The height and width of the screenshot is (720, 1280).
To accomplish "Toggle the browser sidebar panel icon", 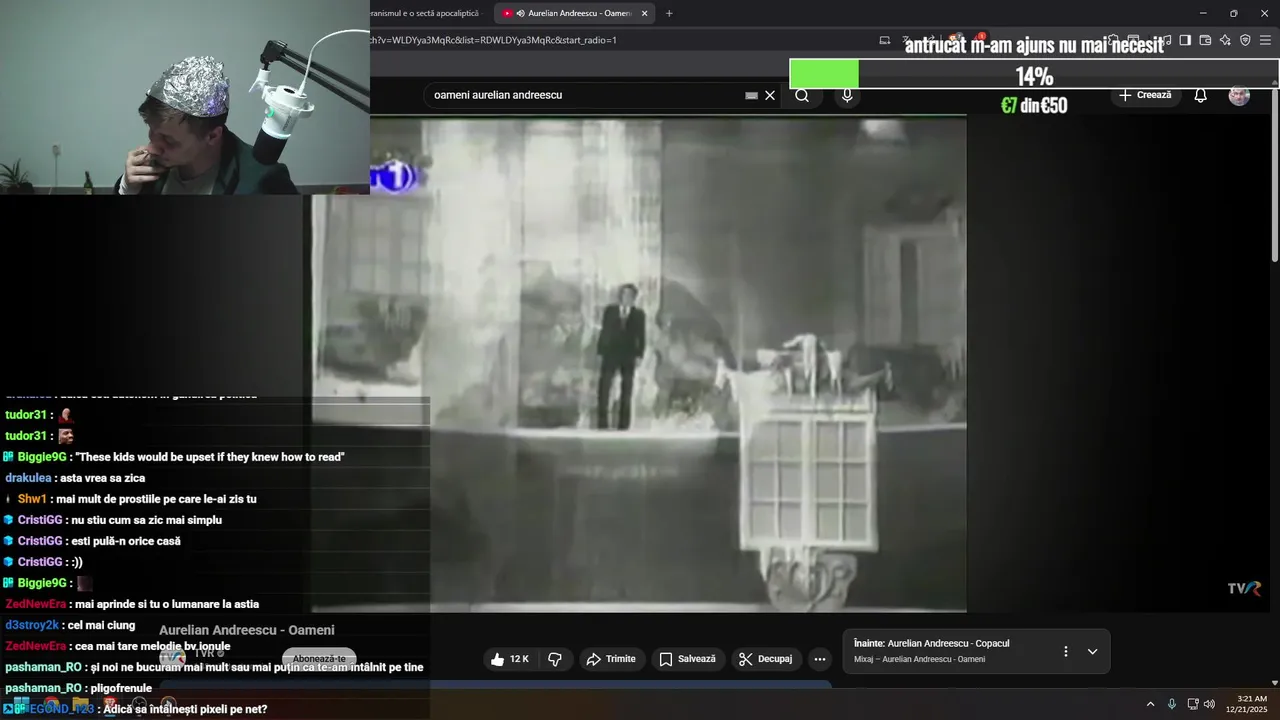I will pyautogui.click(x=1185, y=40).
